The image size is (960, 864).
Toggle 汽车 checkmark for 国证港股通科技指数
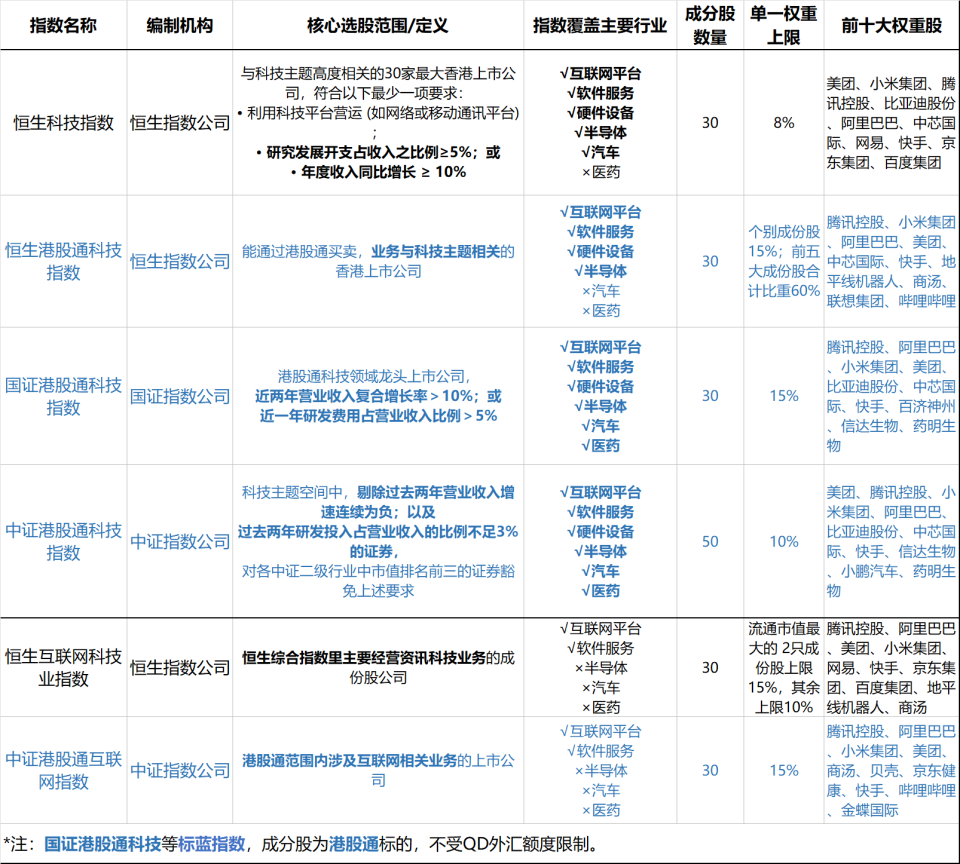(x=601, y=424)
